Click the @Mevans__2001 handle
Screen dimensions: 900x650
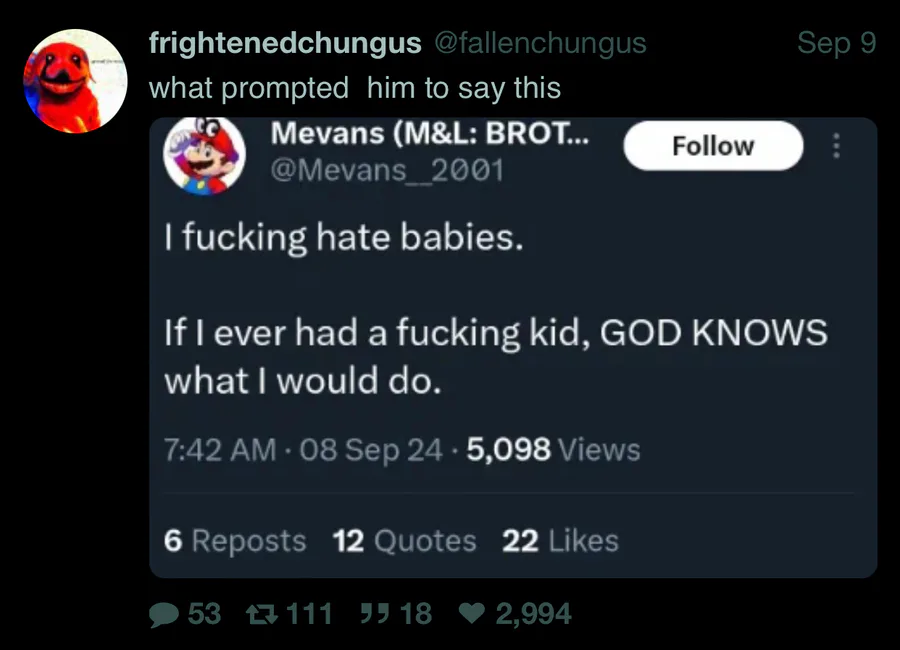click(387, 170)
